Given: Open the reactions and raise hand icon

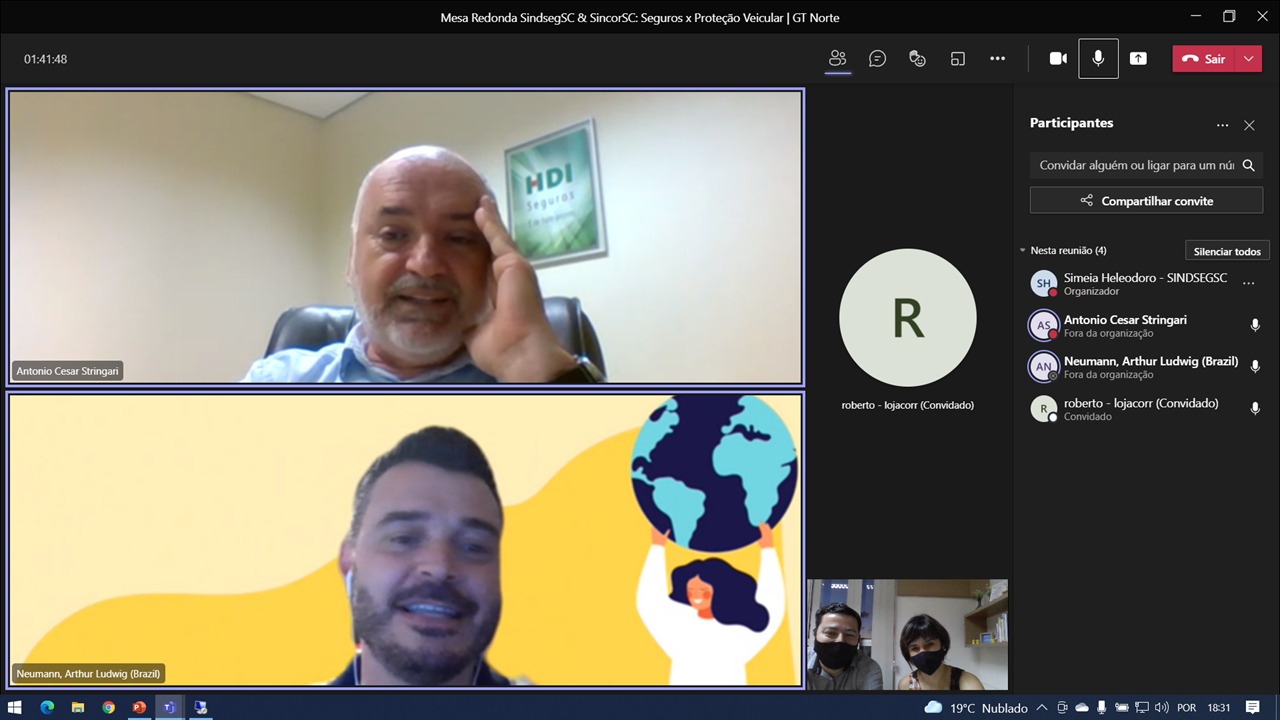Looking at the screenshot, I should [x=917, y=59].
